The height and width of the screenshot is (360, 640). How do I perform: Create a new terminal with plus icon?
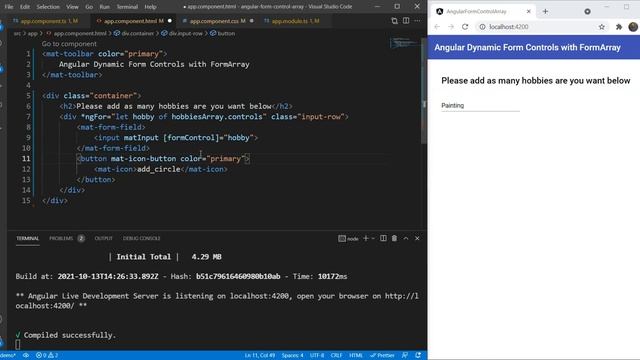coord(366,238)
